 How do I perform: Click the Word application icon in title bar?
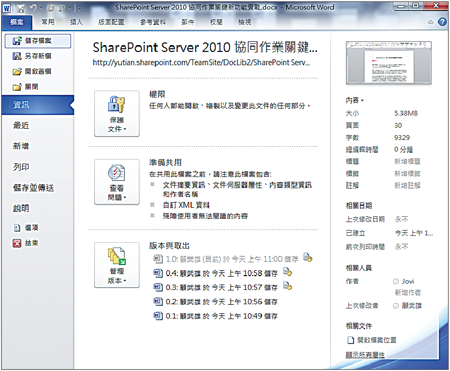(x=7, y=8)
